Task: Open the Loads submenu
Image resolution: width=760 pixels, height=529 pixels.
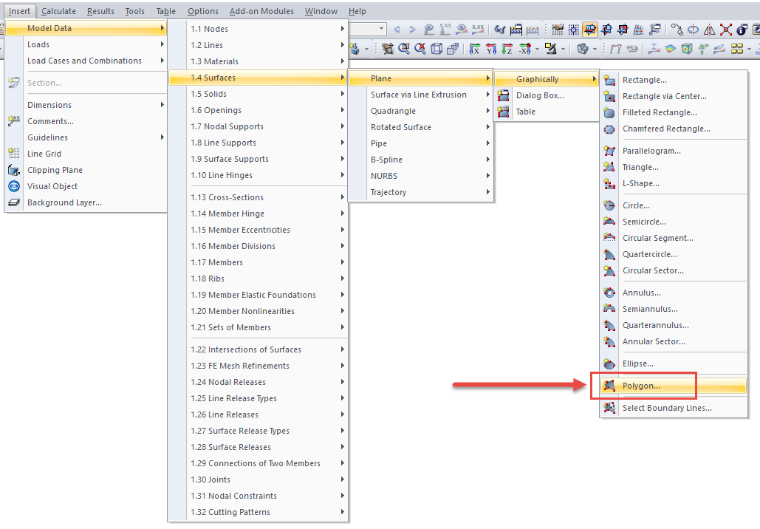Action: click(87, 45)
